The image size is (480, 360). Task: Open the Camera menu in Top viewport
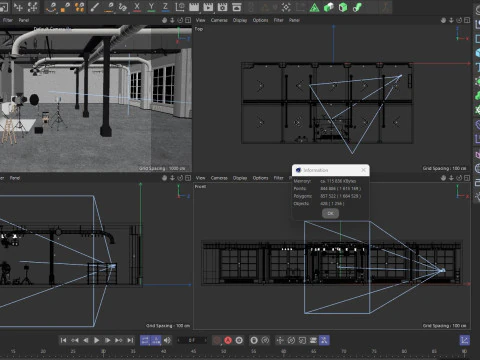tap(219, 20)
